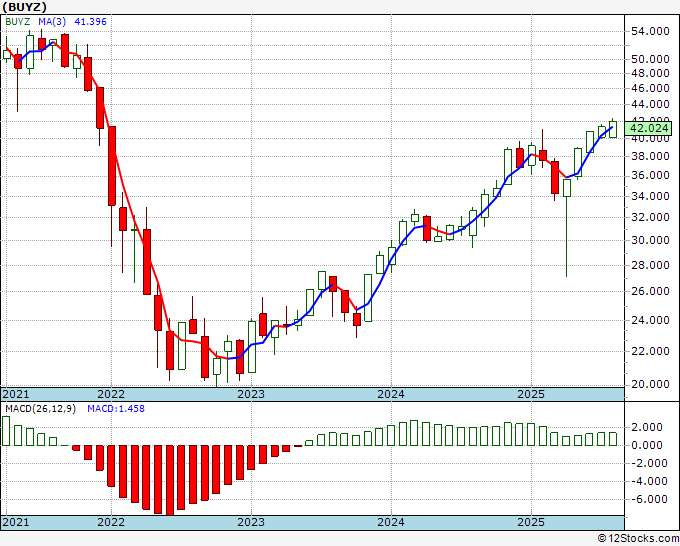Click the long-wick green candle after 2025

567,228
